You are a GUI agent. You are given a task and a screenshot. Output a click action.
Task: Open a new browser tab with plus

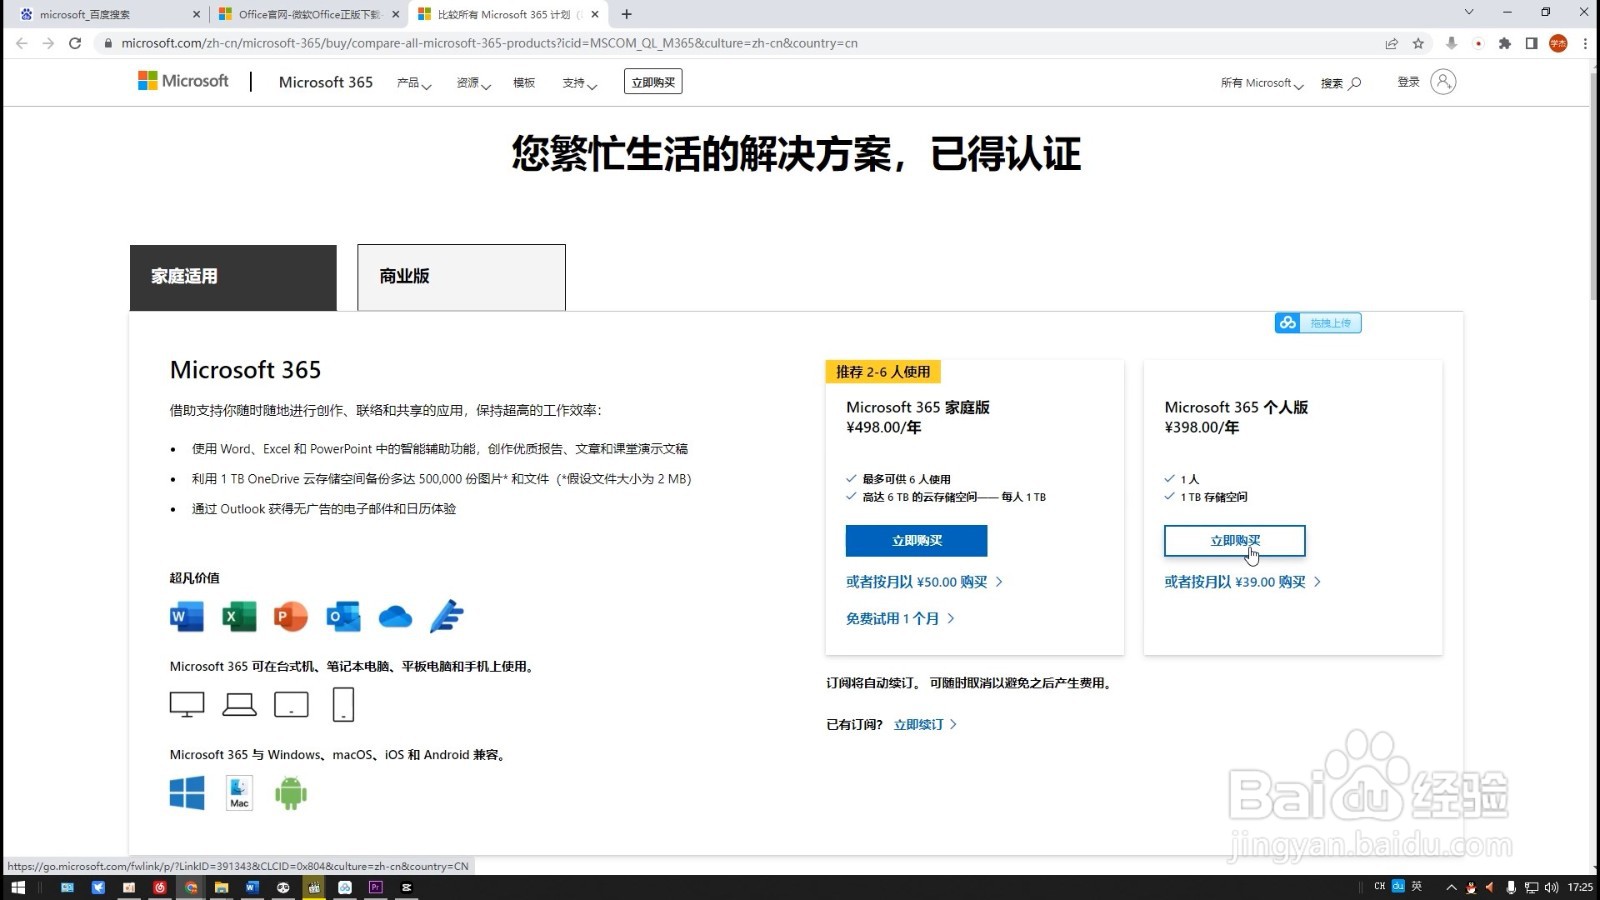pyautogui.click(x=626, y=14)
